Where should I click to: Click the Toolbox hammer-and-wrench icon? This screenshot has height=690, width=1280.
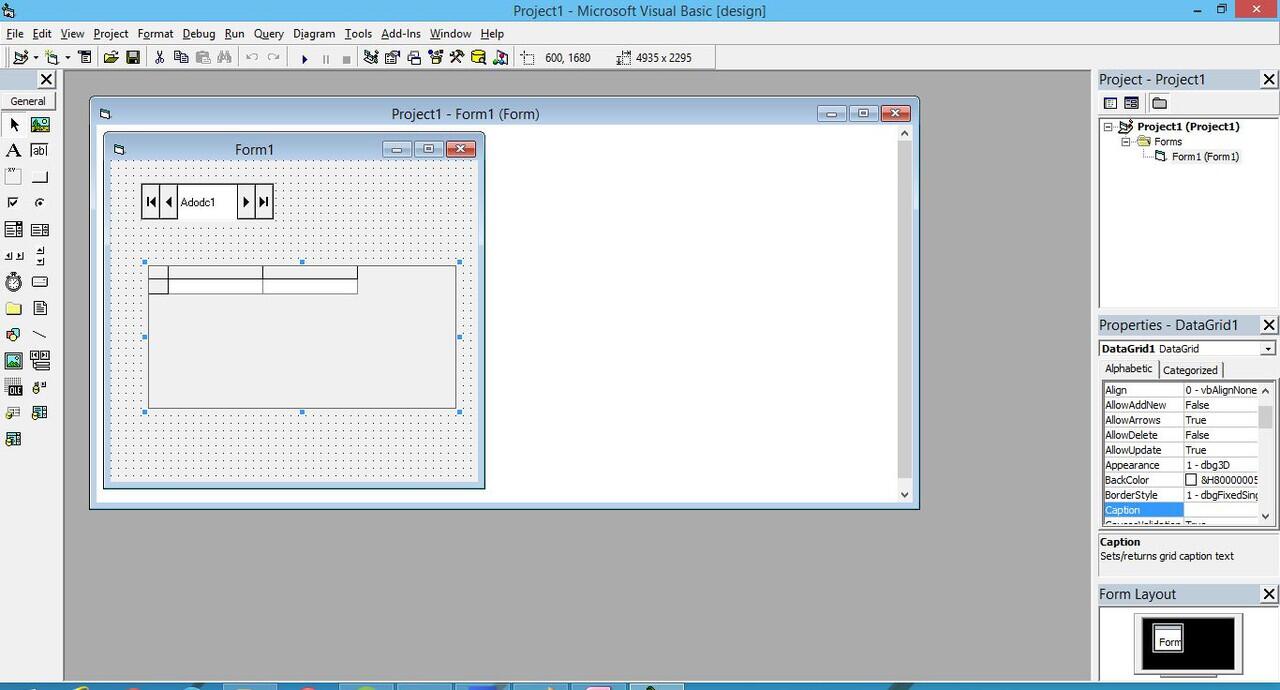pyautogui.click(x=457, y=58)
